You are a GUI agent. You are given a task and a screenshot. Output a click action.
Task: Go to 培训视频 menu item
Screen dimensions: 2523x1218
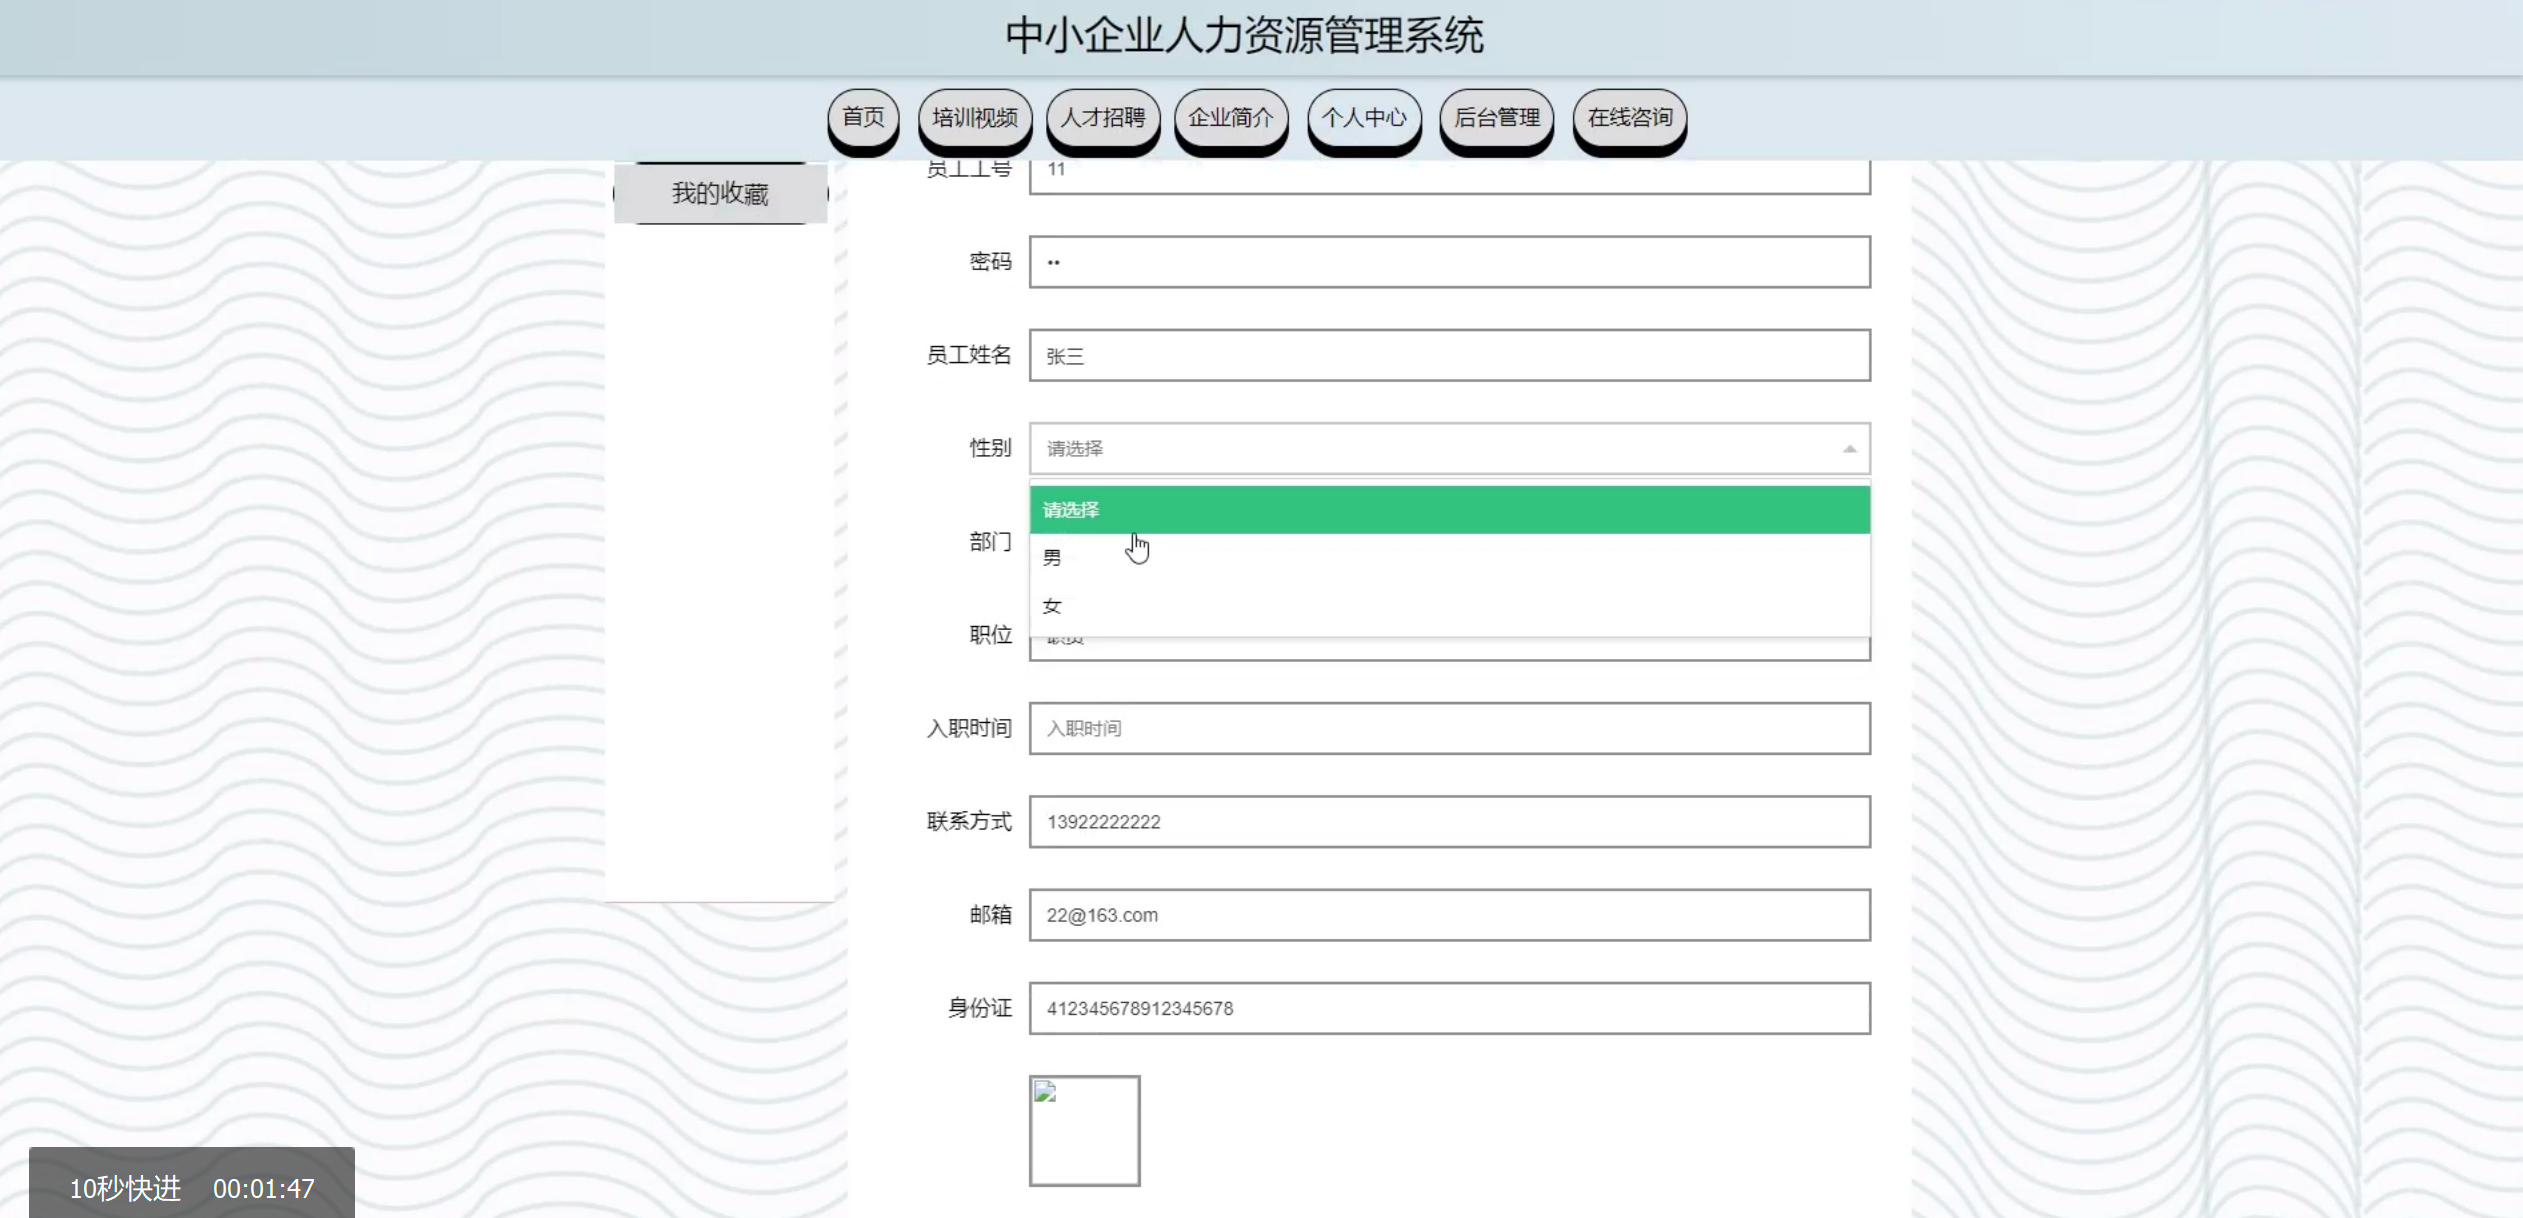point(975,118)
